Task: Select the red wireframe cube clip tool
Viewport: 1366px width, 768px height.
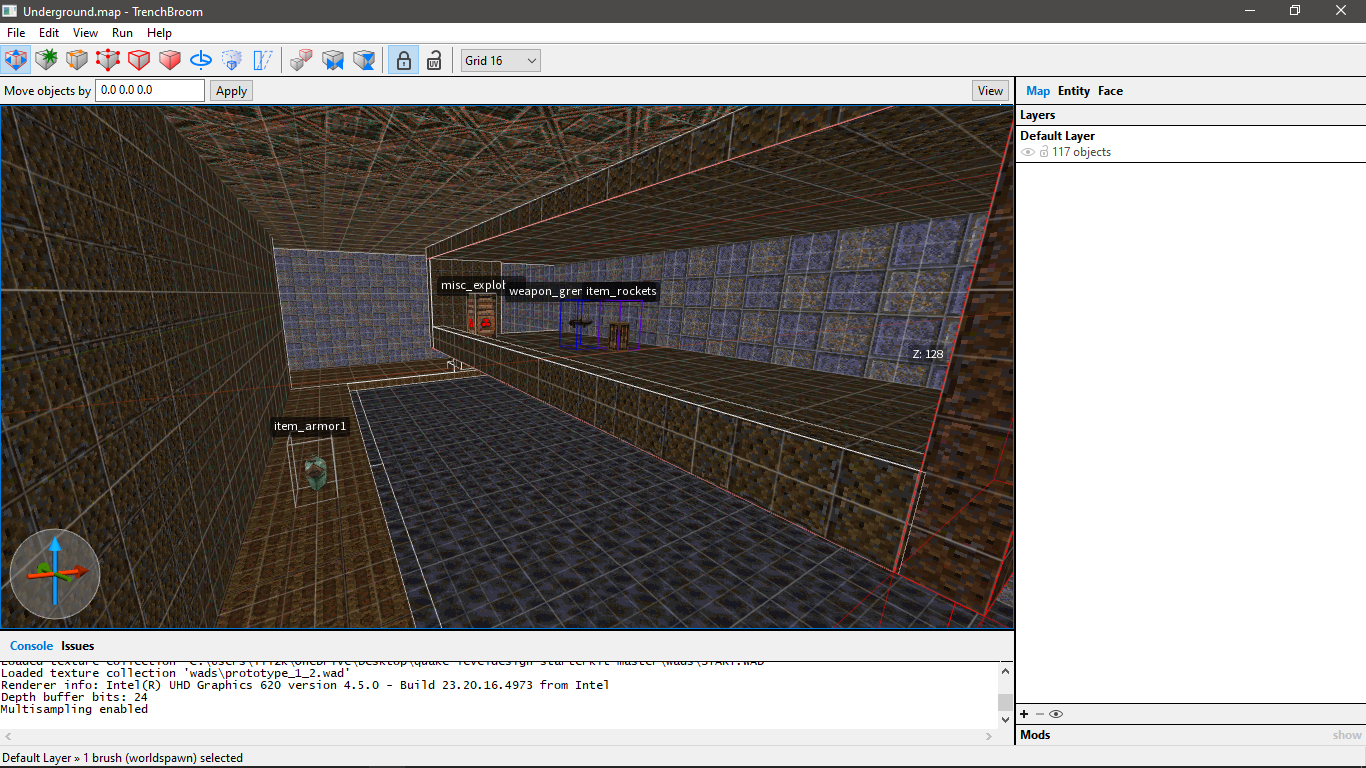Action: tap(139, 60)
